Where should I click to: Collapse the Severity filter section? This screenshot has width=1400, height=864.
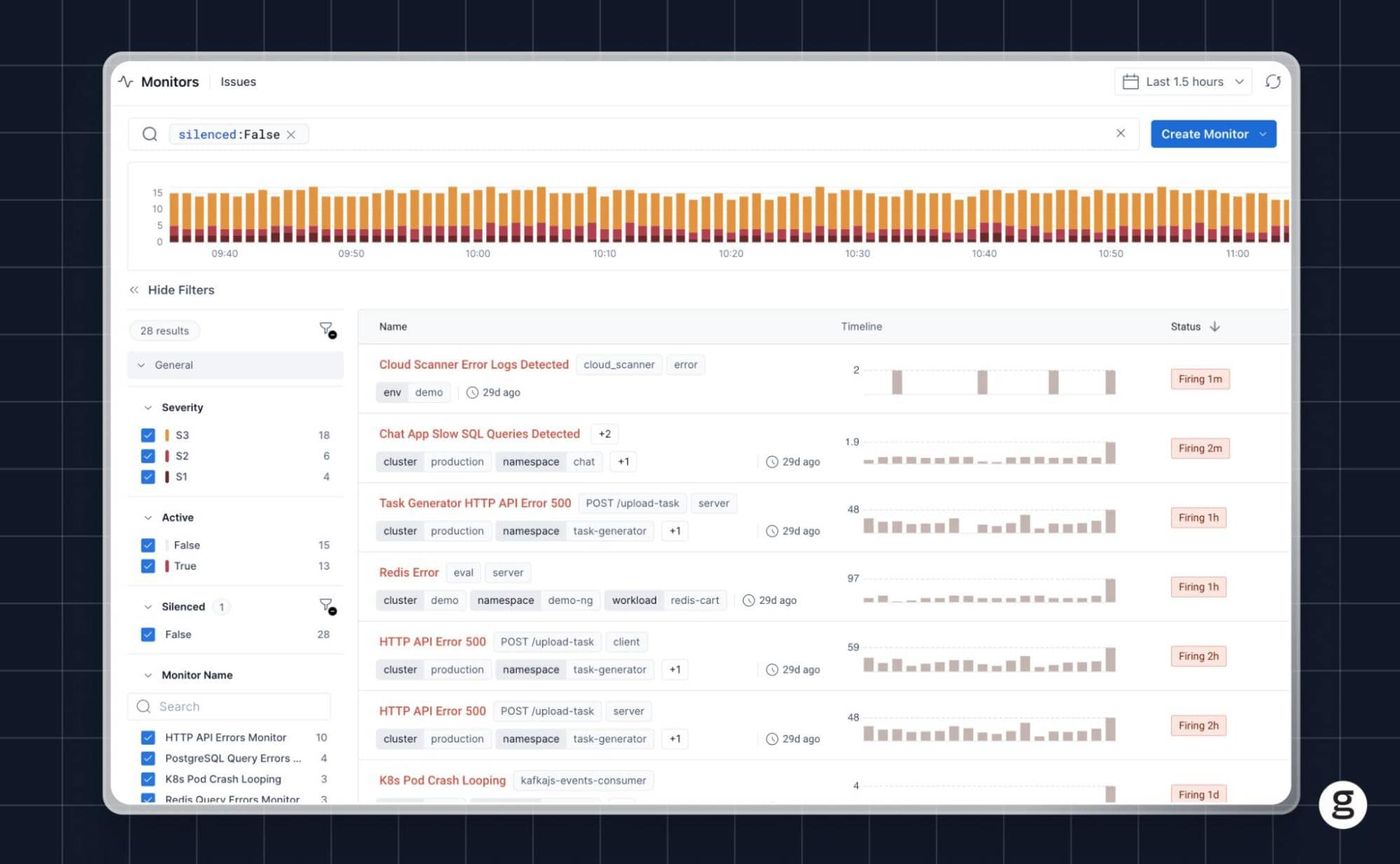148,407
